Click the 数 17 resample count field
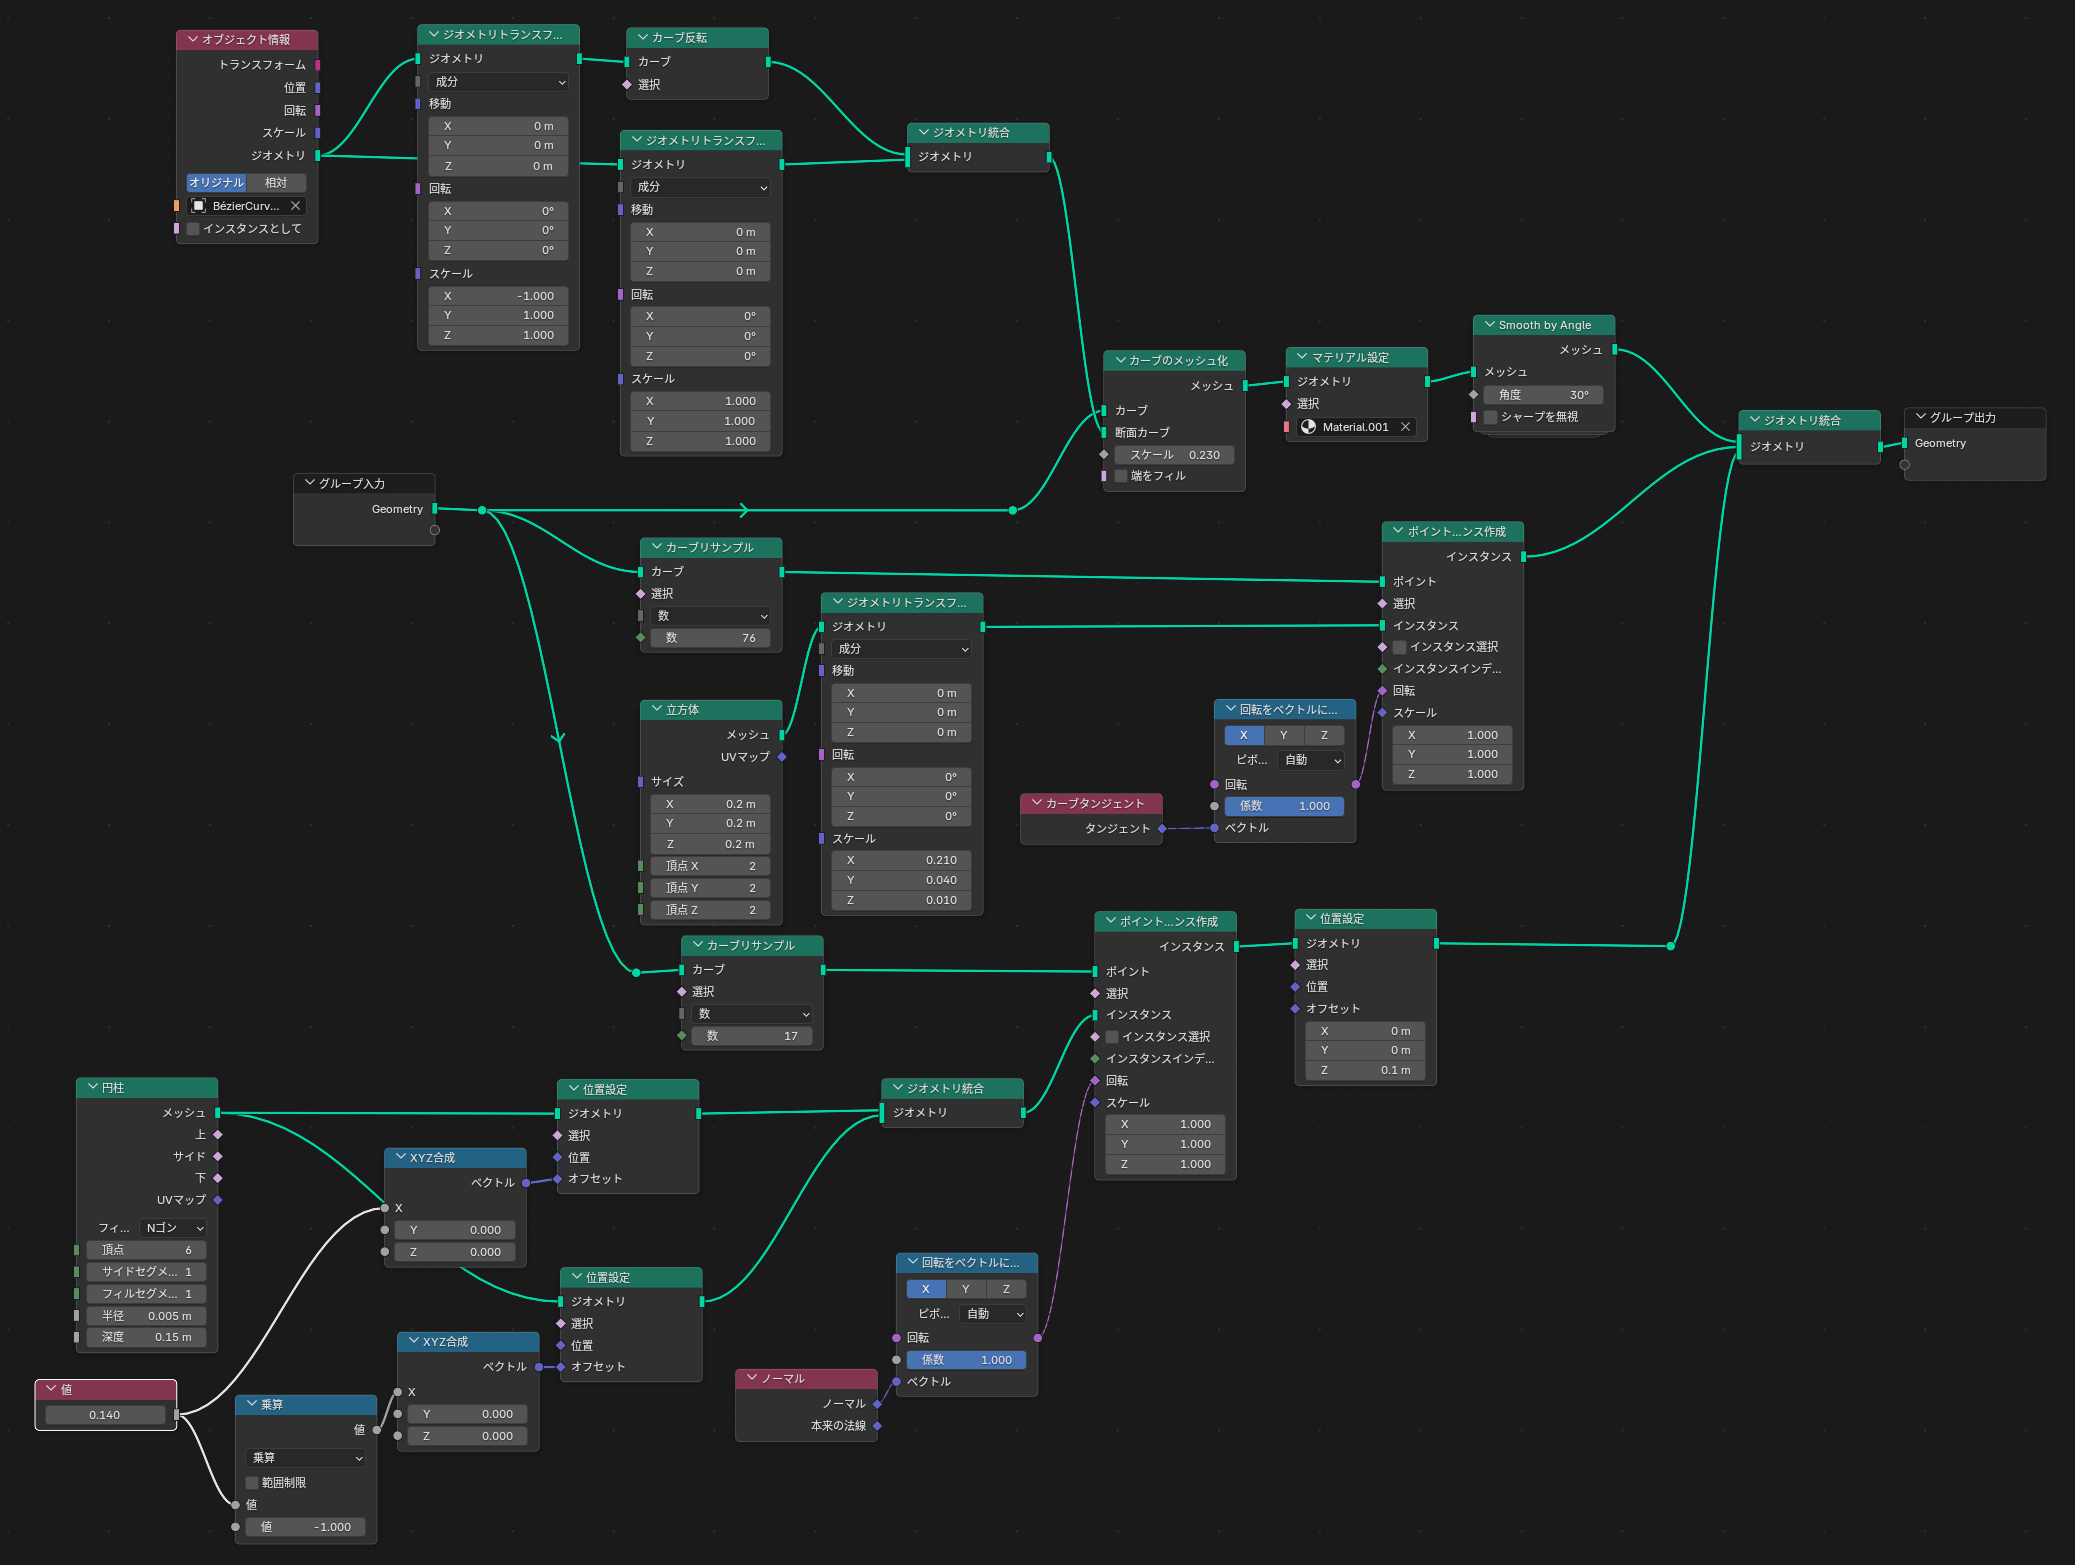 click(751, 1036)
